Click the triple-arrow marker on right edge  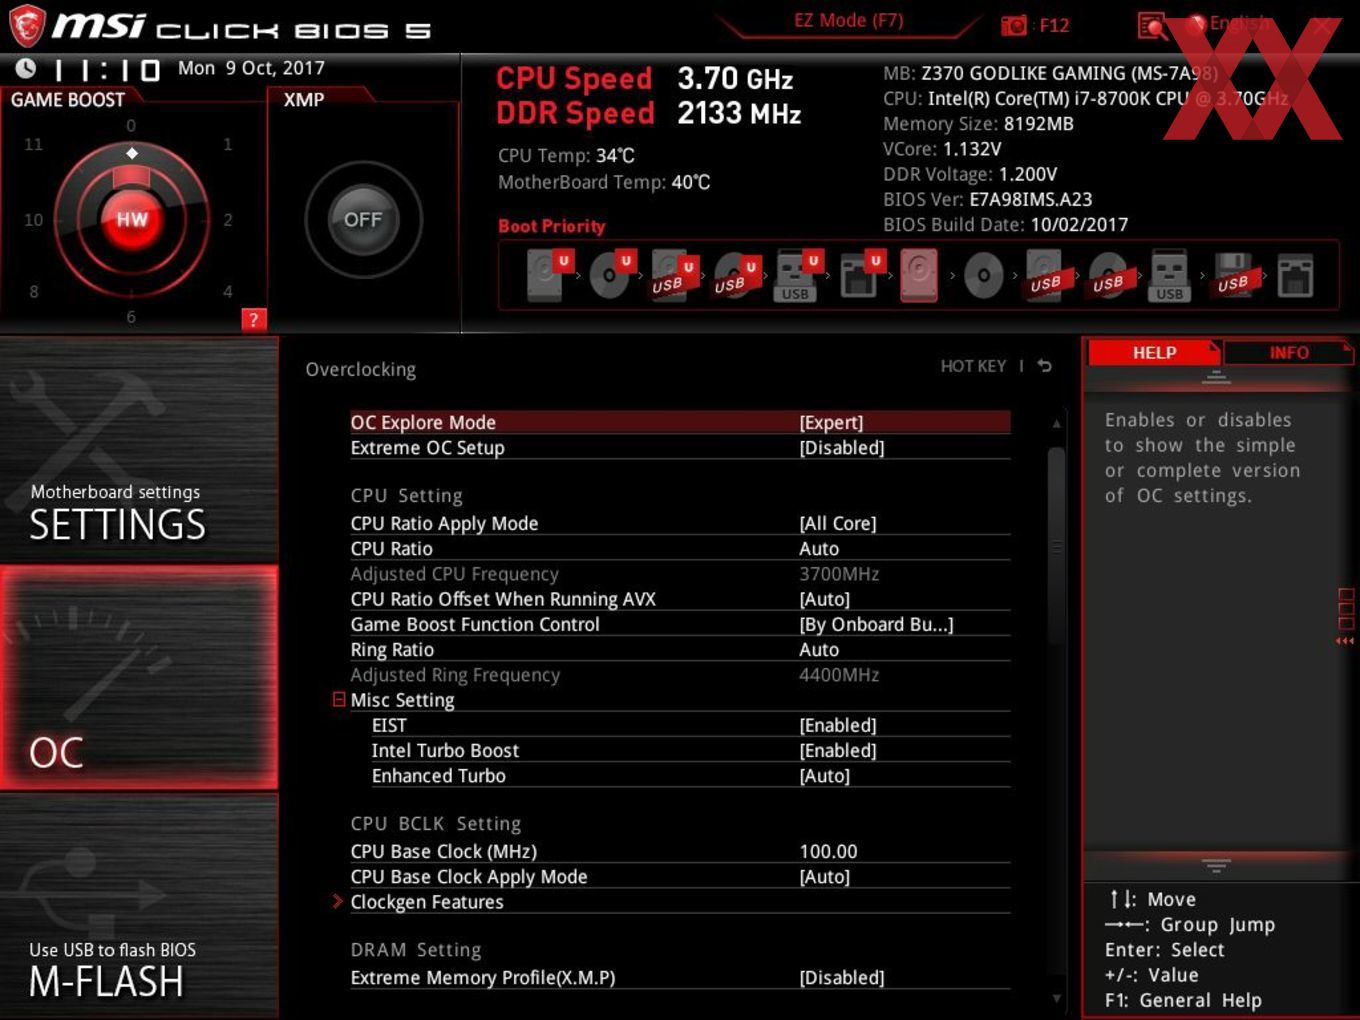(x=1345, y=640)
